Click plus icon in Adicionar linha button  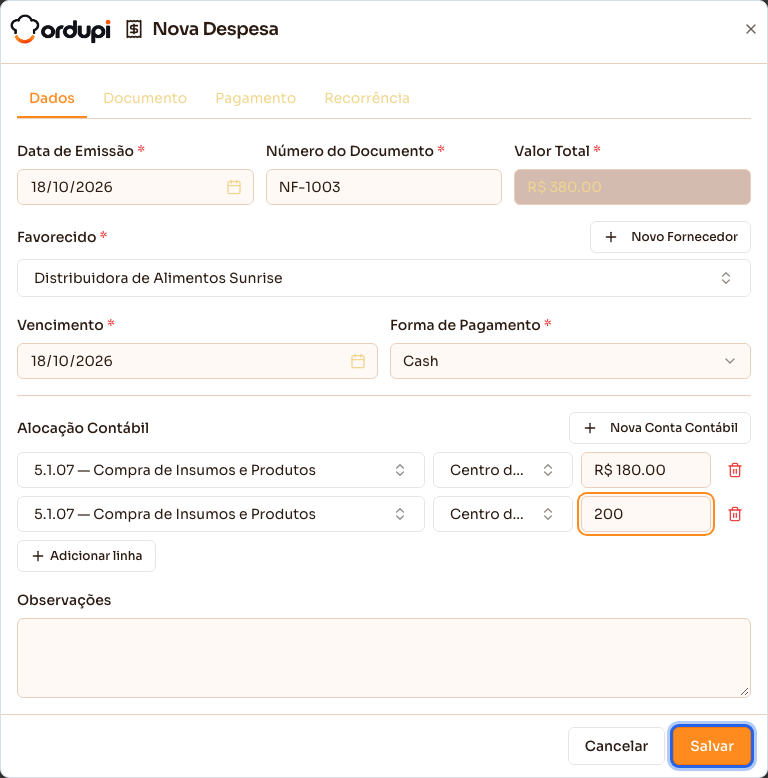(38, 556)
